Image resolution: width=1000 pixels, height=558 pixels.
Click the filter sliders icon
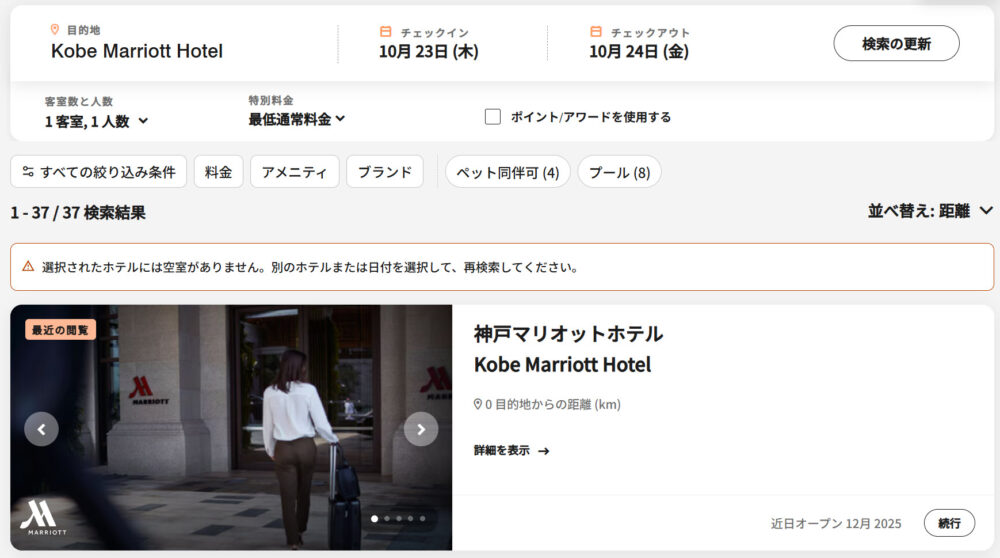pyautogui.click(x=28, y=172)
